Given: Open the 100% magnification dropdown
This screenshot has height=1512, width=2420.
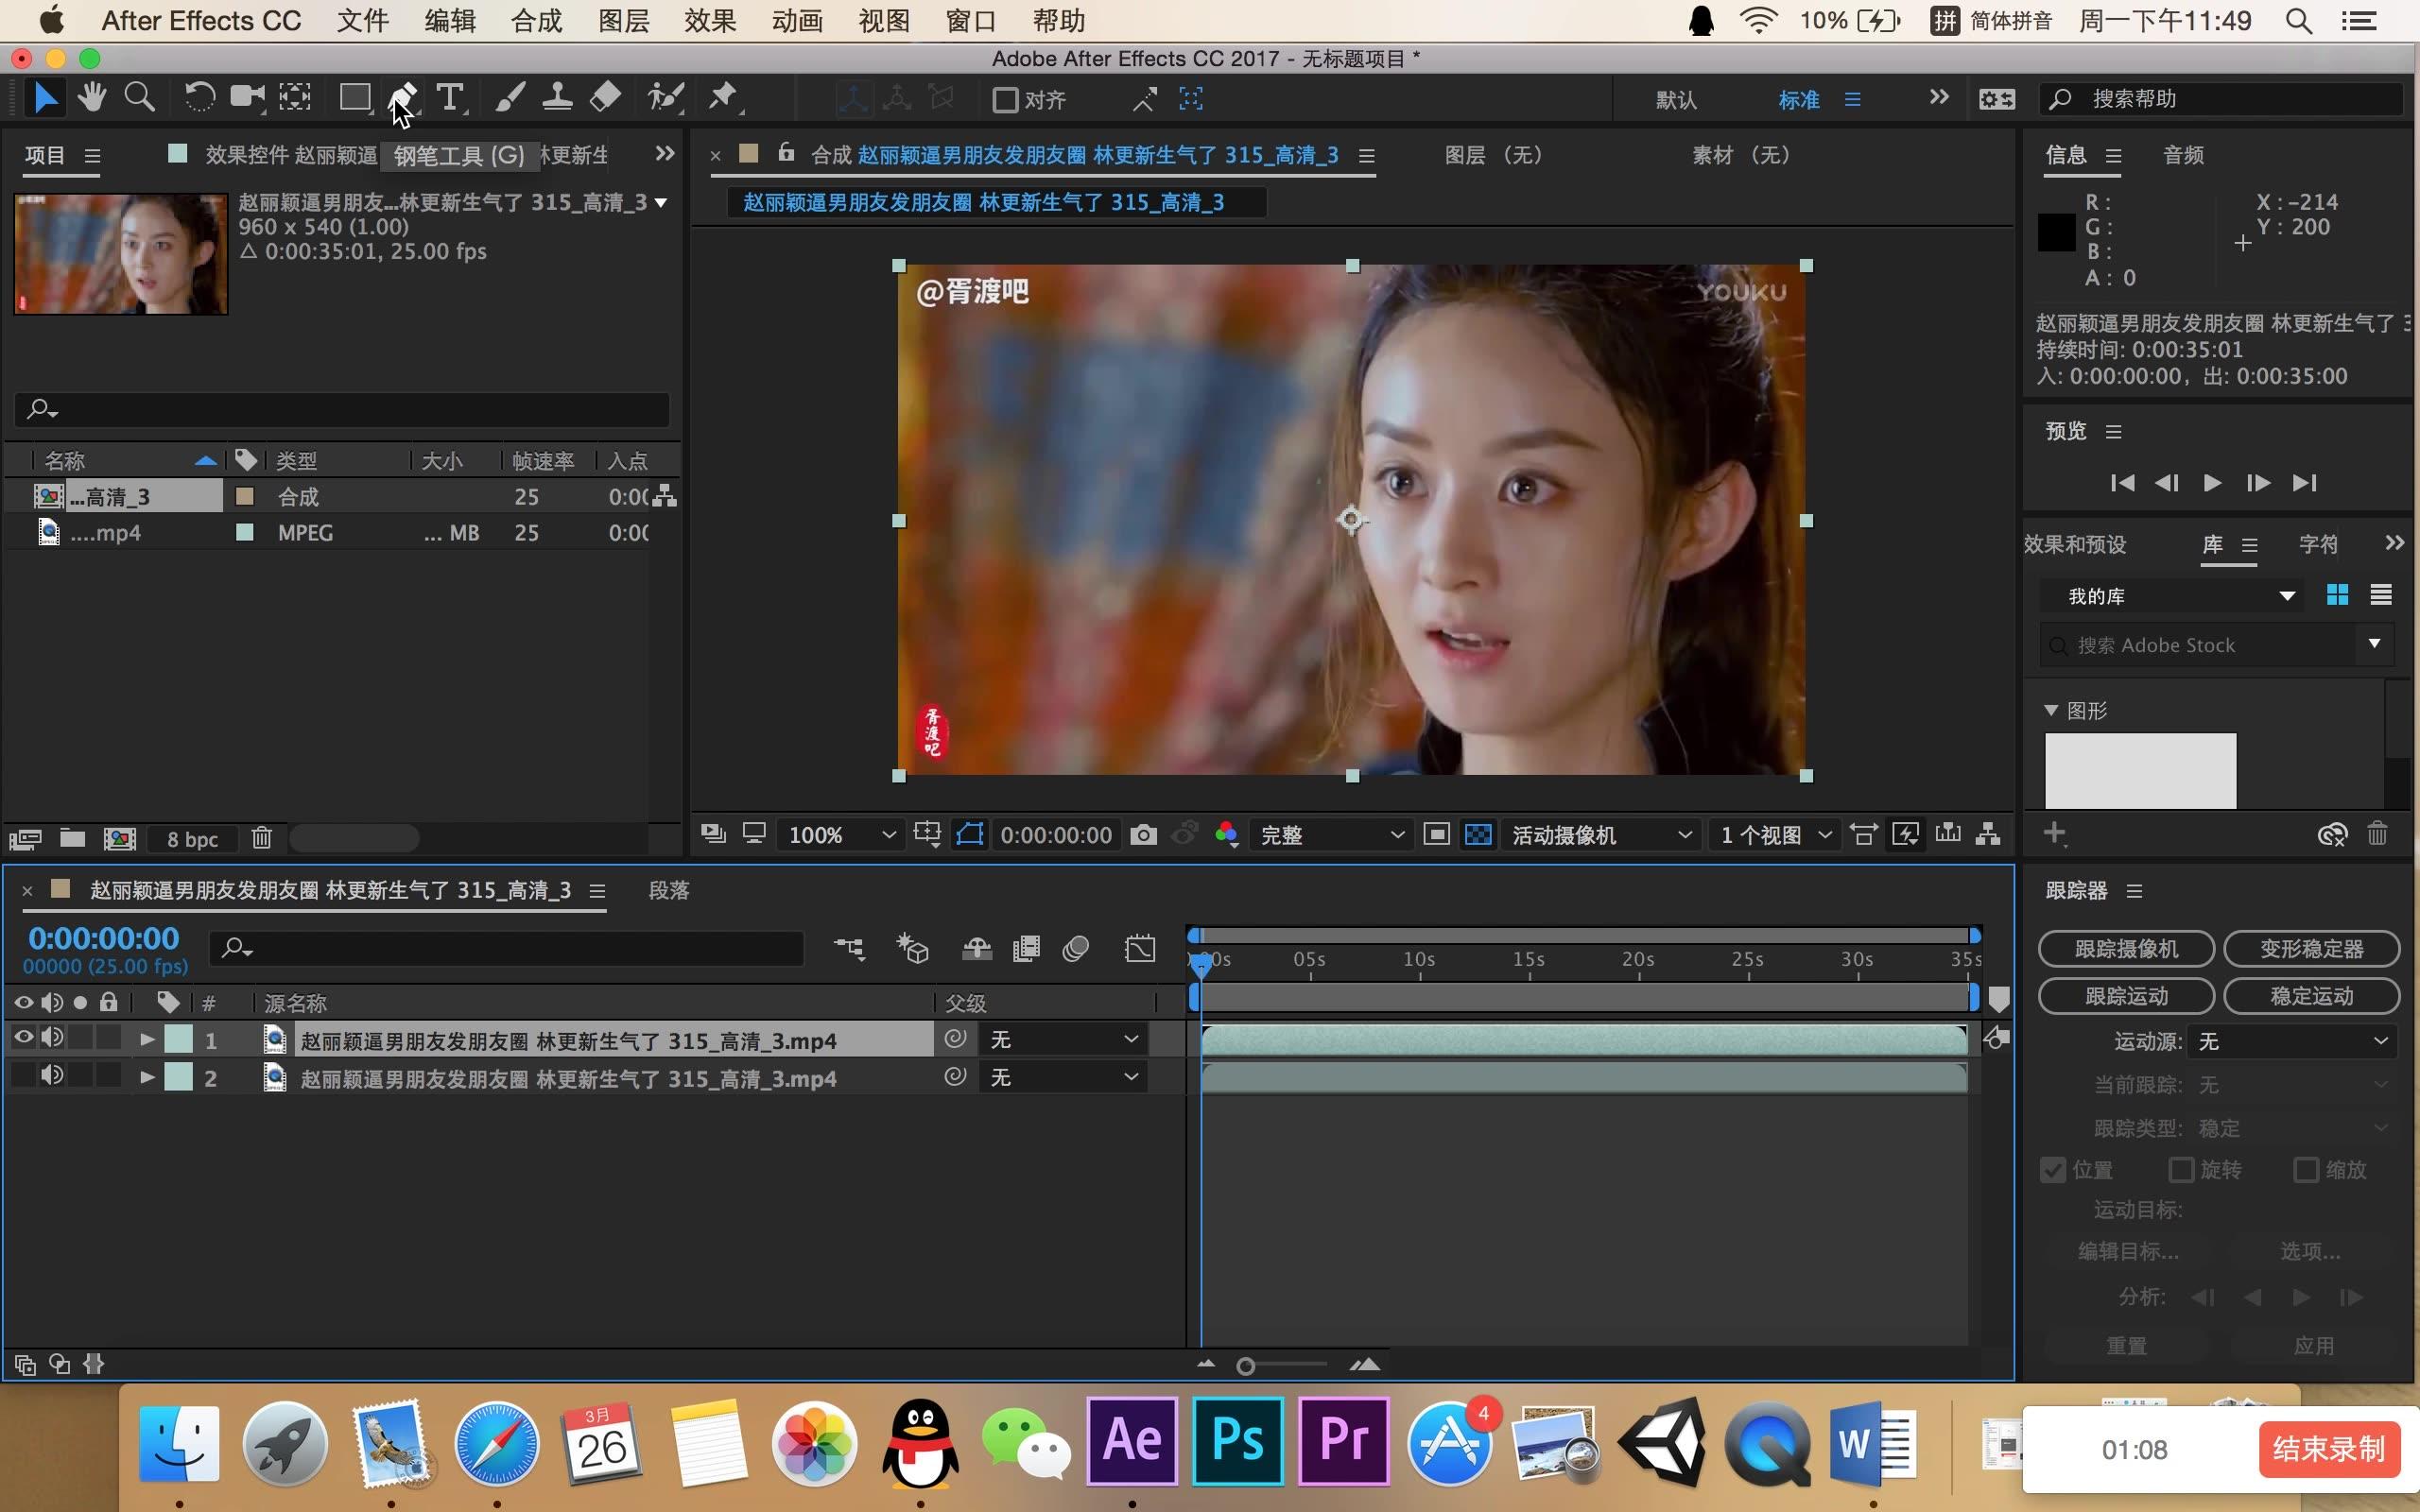Looking at the screenshot, I should 841,835.
